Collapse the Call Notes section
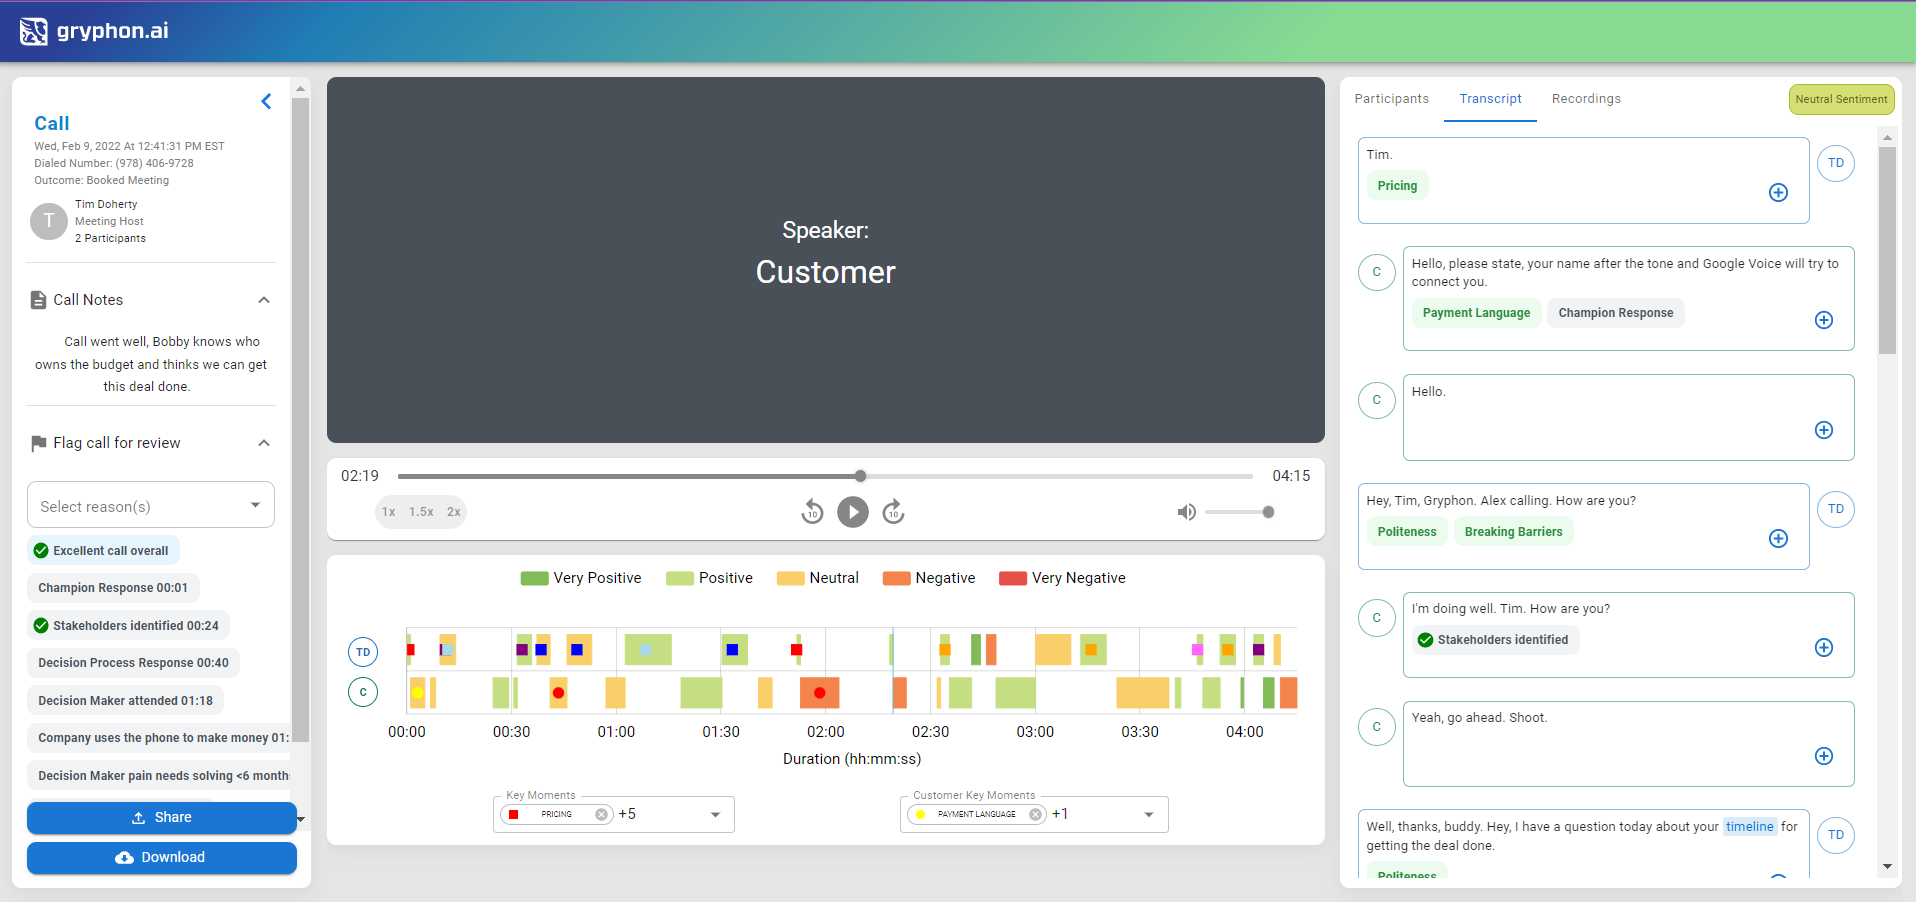The image size is (1916, 902). 264,300
